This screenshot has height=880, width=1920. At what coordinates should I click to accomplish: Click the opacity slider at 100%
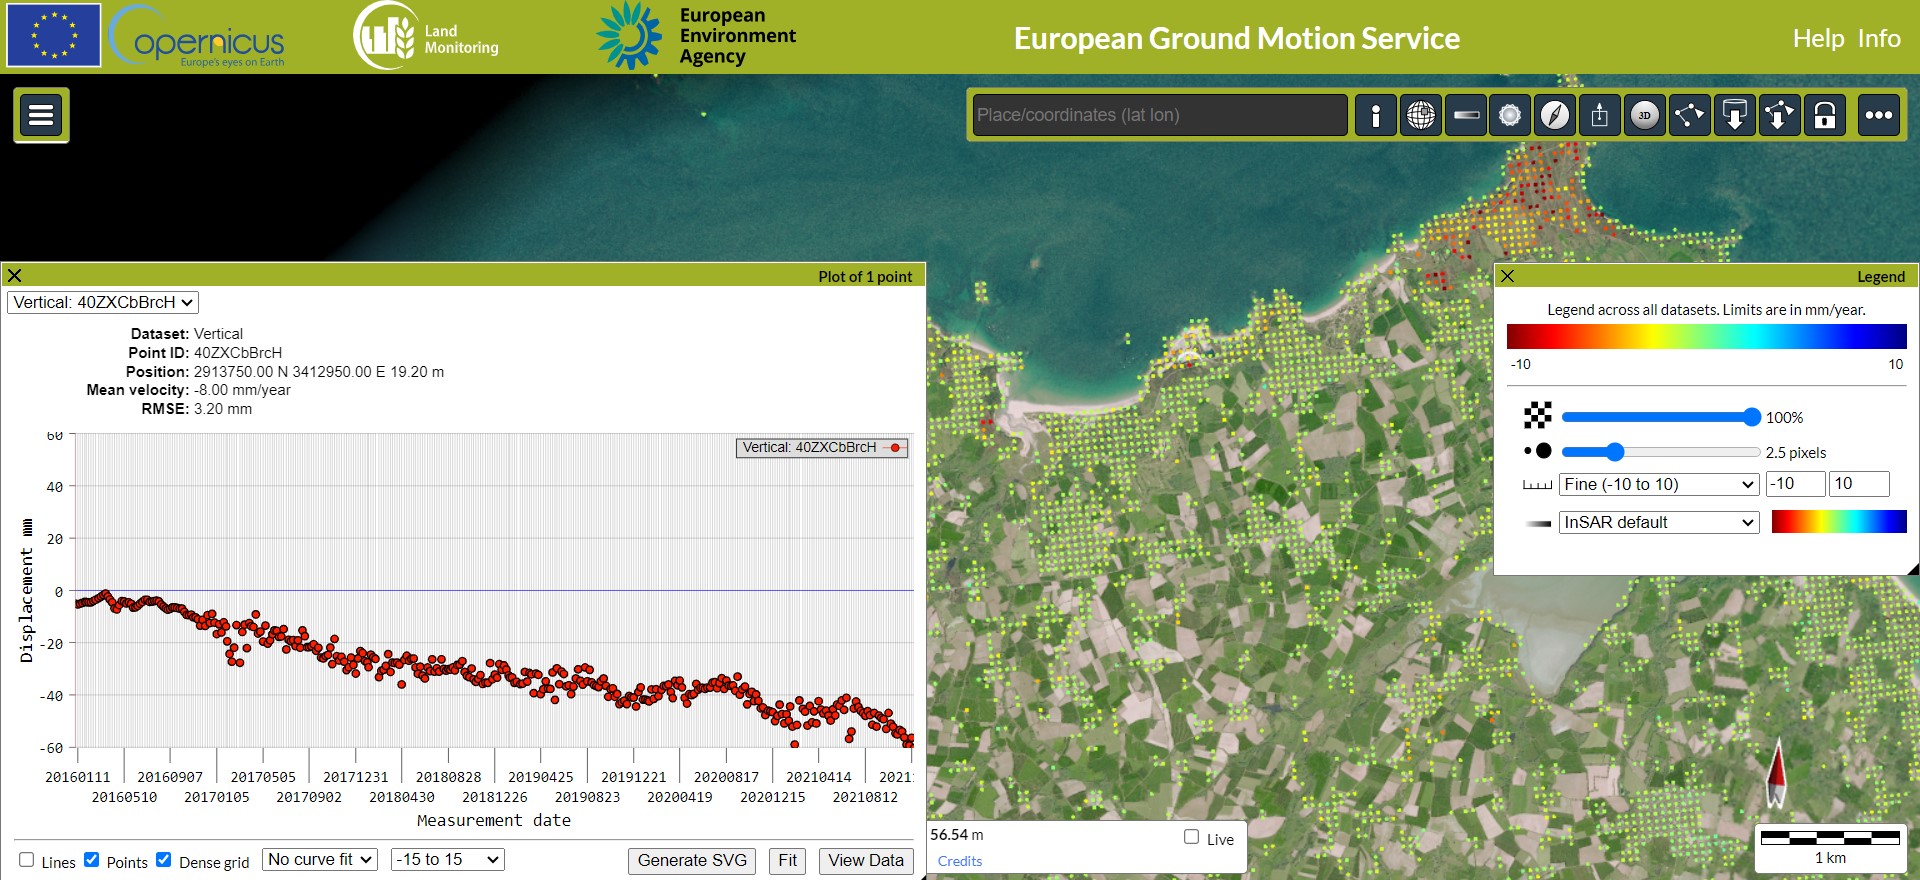pos(1751,417)
